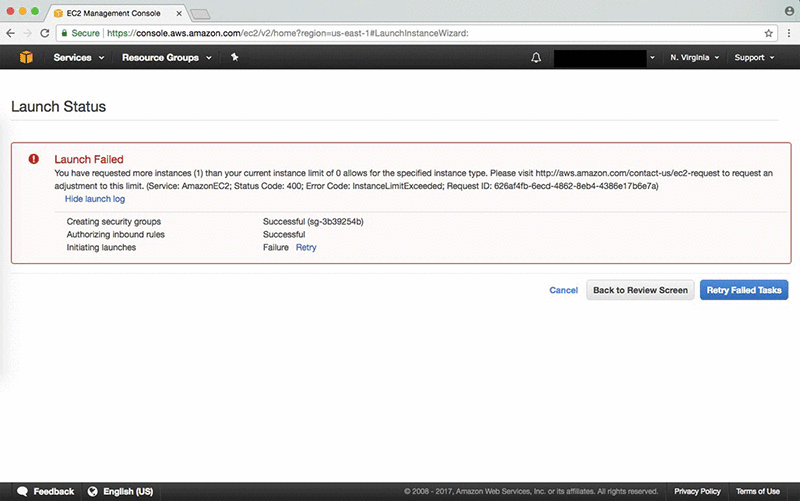Change language via English (US)
Viewport: 800px width, 501px height.
pos(128,491)
